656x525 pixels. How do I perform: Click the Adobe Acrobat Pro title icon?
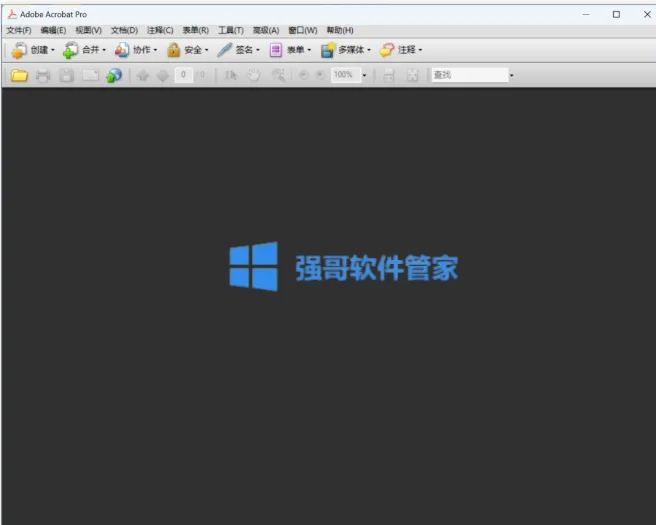coord(13,14)
